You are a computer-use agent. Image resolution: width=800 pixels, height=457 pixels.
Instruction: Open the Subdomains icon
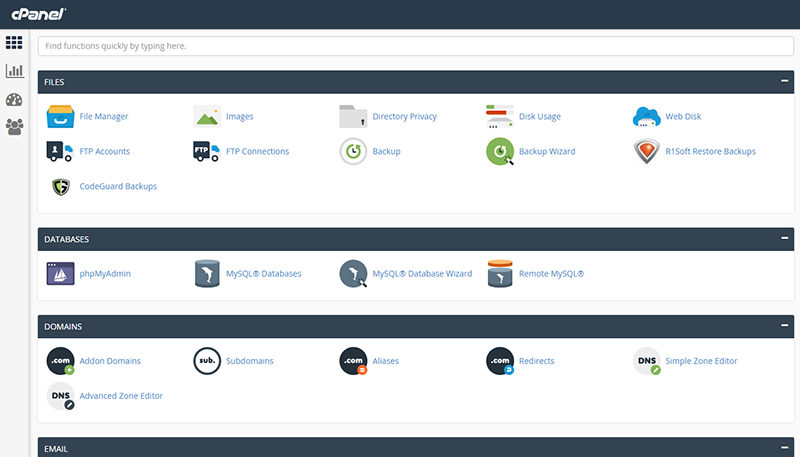(207, 361)
